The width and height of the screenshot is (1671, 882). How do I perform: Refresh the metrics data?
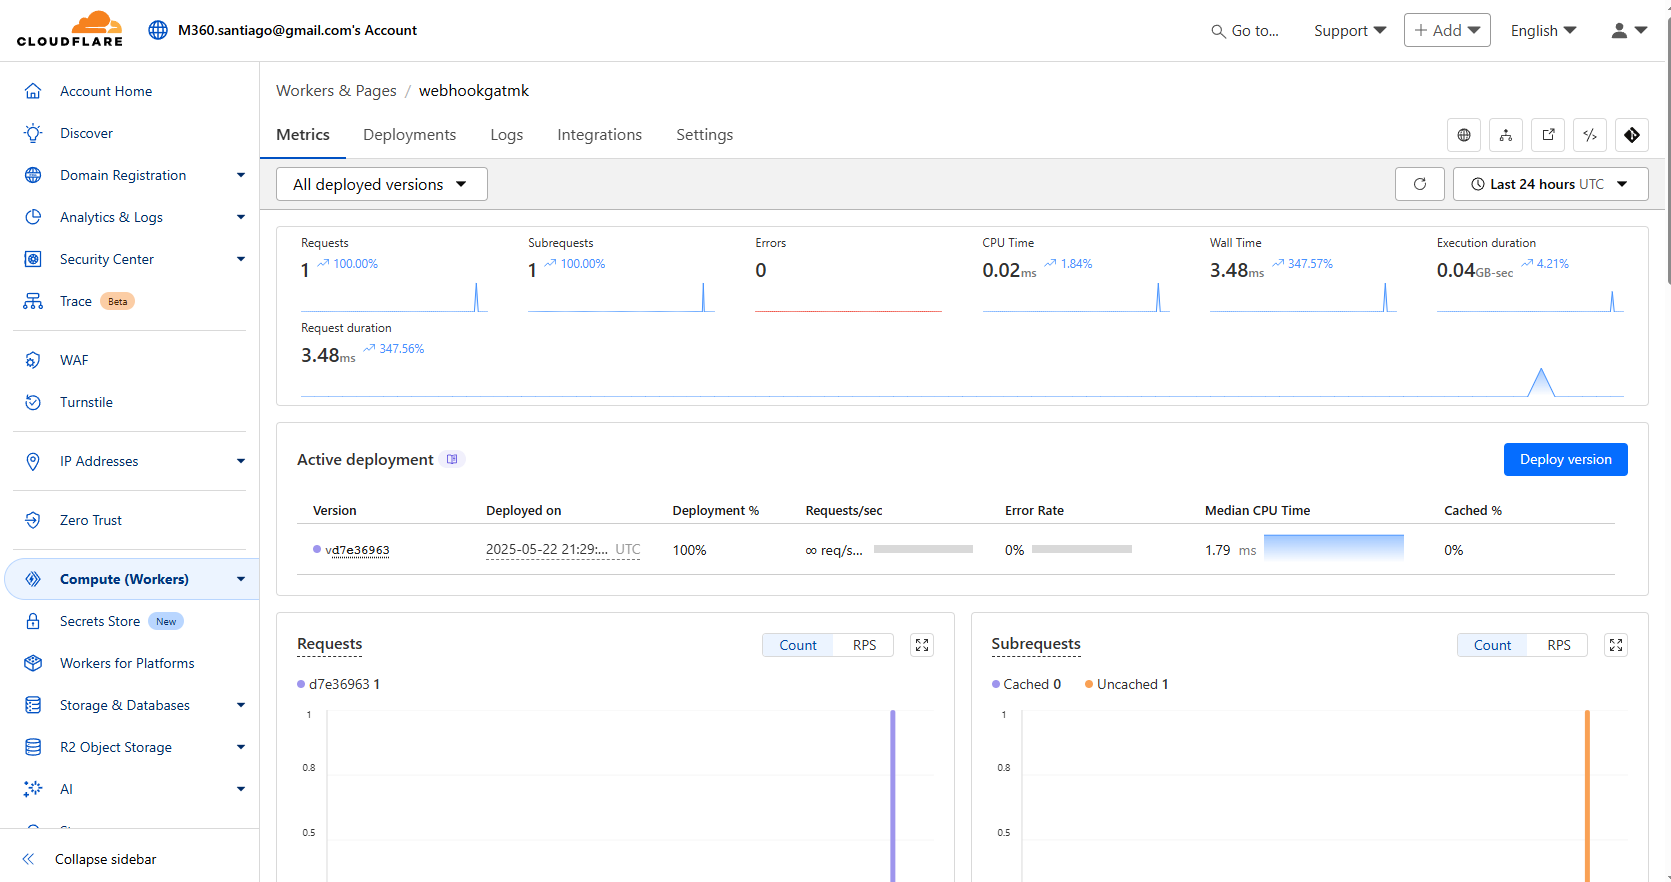1419,184
